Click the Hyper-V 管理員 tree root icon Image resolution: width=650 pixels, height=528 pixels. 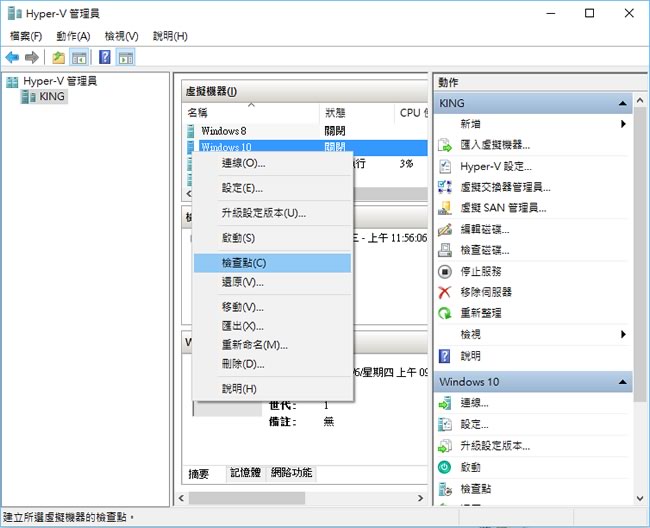[12, 82]
